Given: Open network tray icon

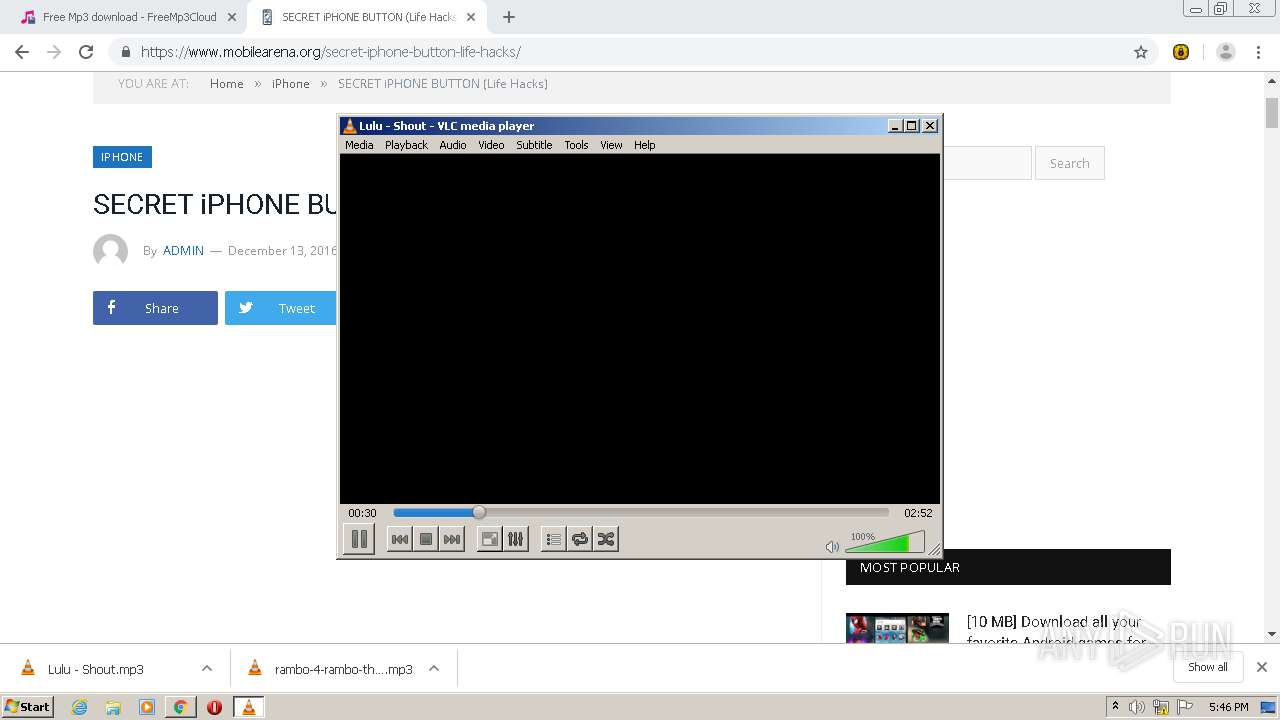Looking at the screenshot, I should tap(1161, 707).
